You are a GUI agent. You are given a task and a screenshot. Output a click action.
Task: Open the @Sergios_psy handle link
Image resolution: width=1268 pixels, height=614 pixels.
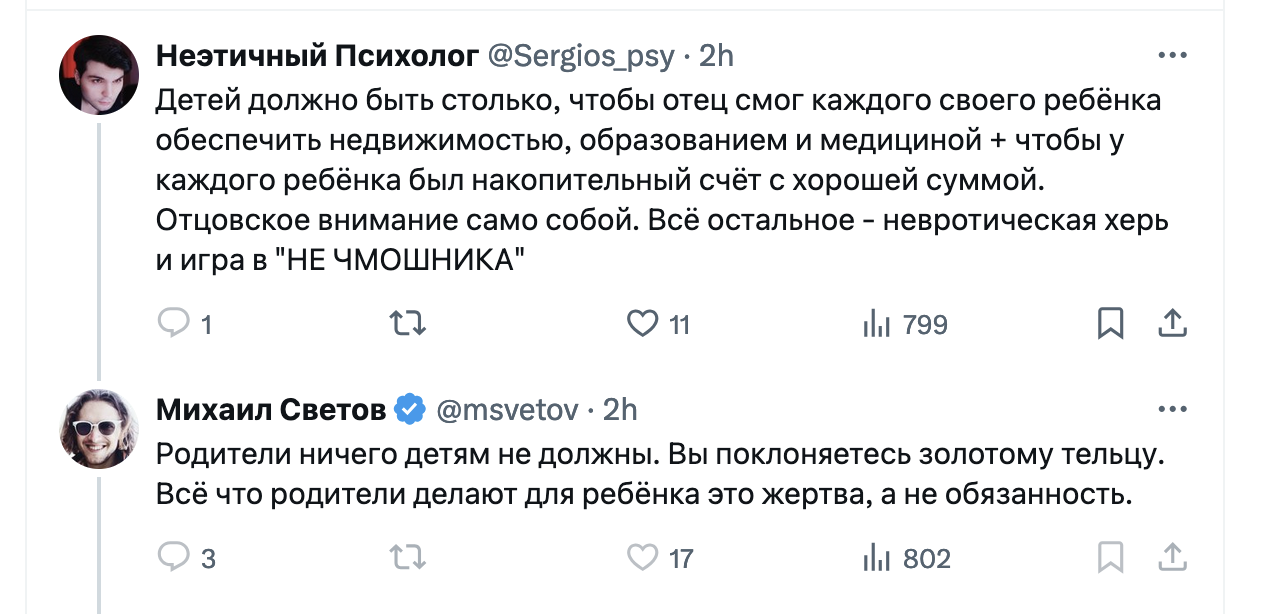click(580, 57)
